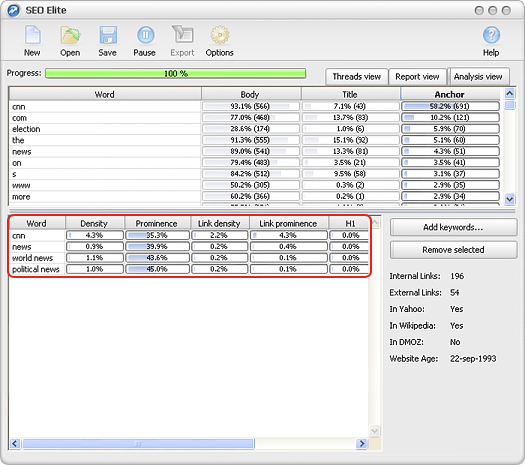The image size is (525, 465).
Task: Click the Remove selected button
Action: tap(453, 250)
